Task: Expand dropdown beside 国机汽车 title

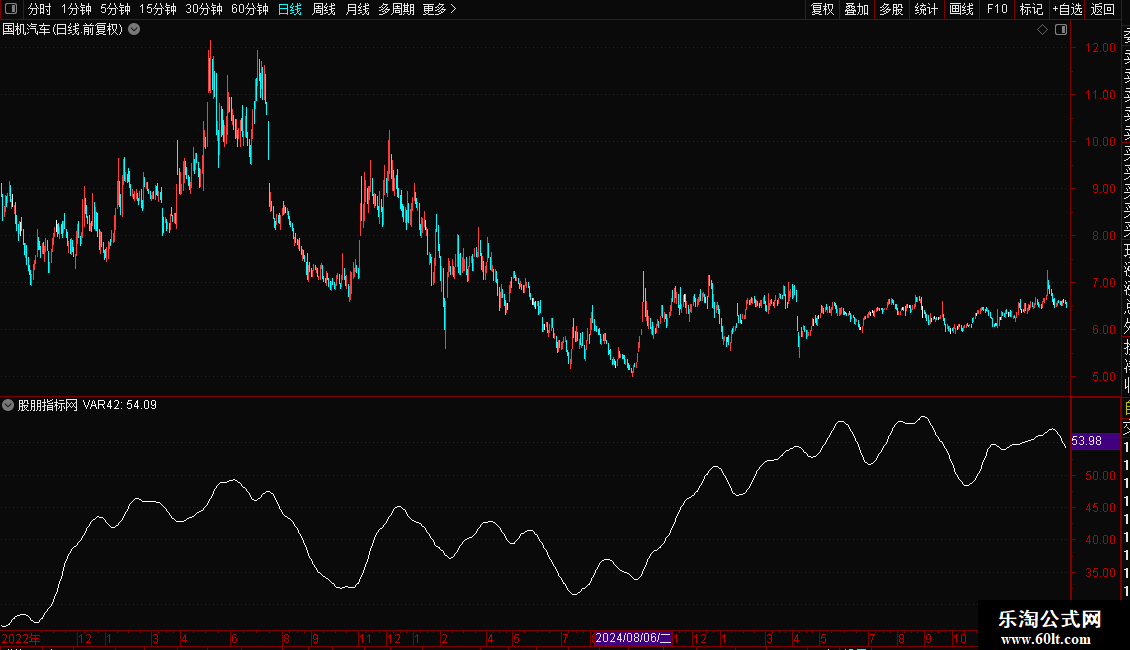Action: 134,30
